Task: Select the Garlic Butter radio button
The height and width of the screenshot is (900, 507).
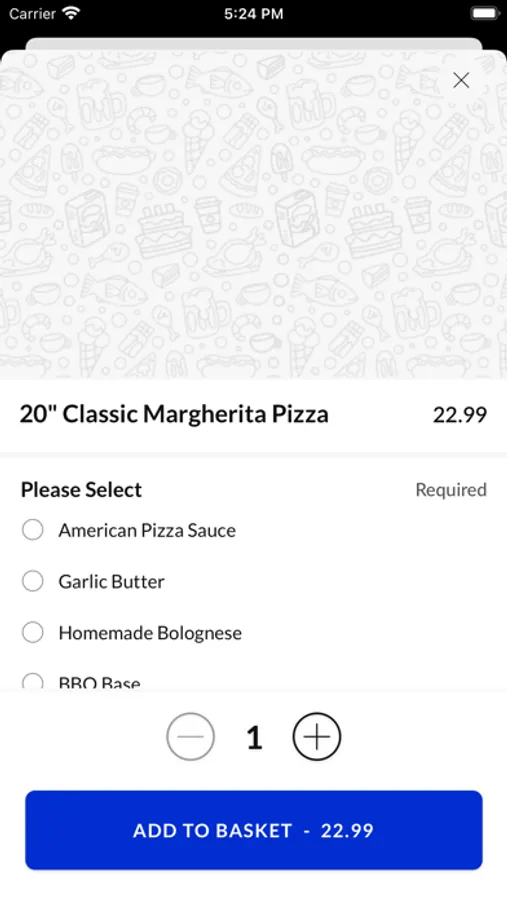Action: click(x=33, y=581)
